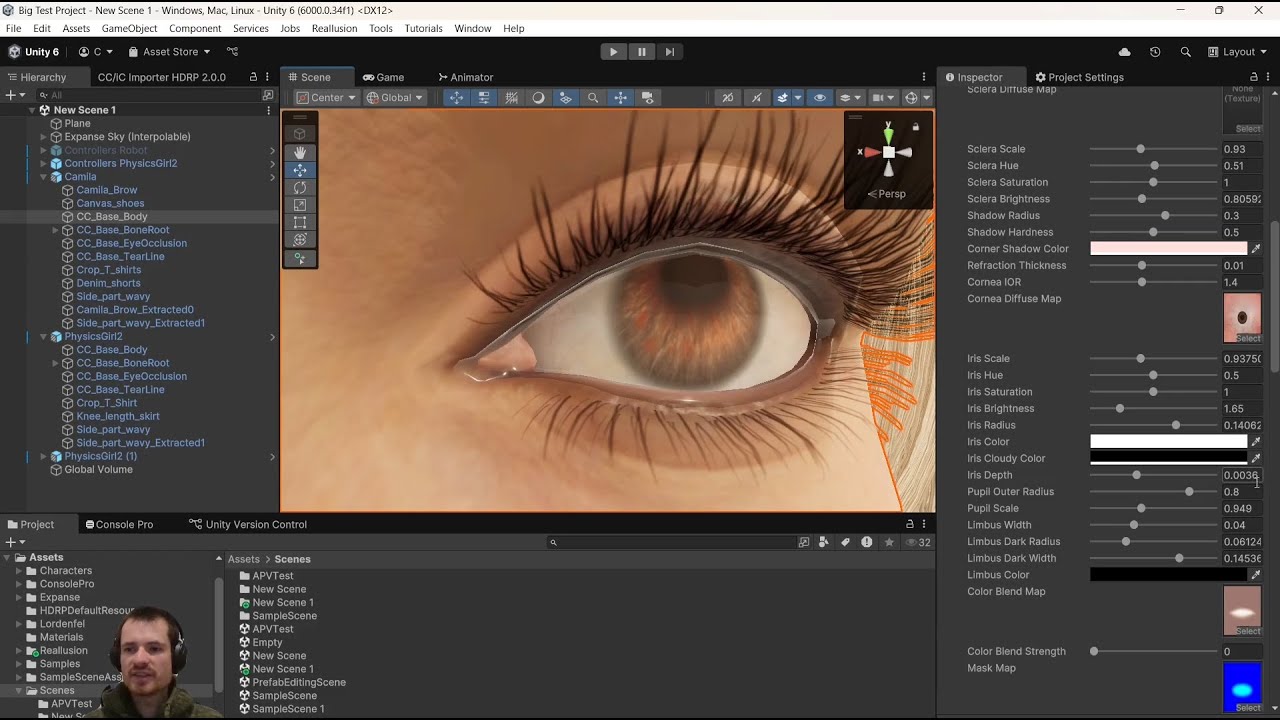Screen dimensions: 1280x720
Task: Open the Undo History icon
Action: tap(1155, 52)
